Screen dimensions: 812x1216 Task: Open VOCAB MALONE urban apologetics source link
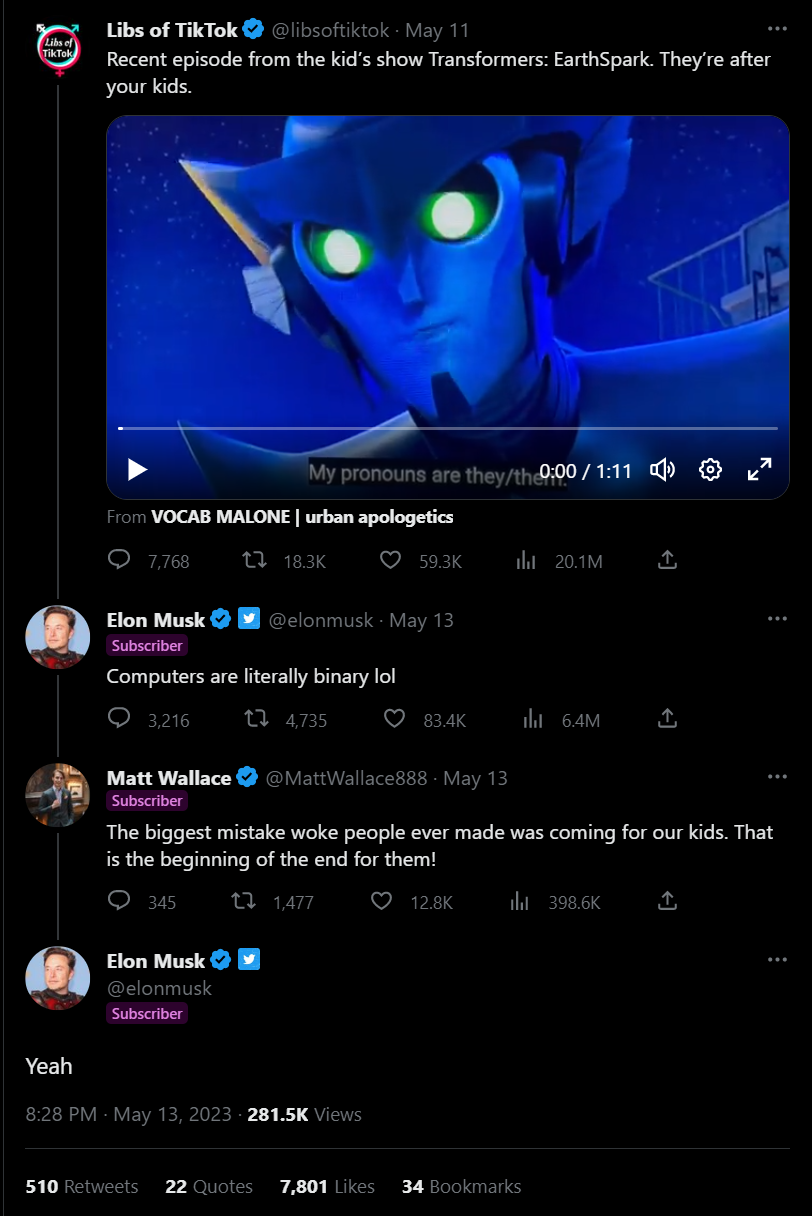(302, 517)
